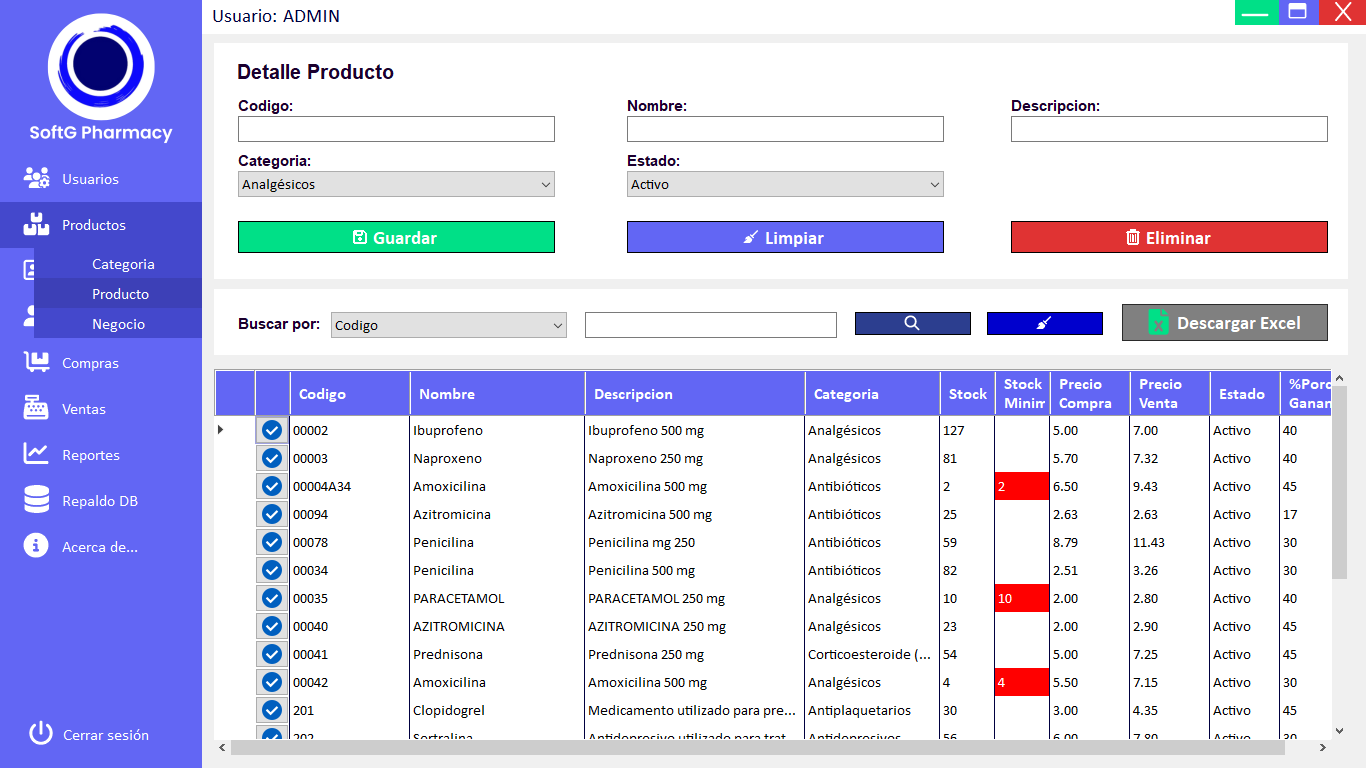The image size is (1366, 768).
Task: Click the Nombre input field
Action: point(785,129)
